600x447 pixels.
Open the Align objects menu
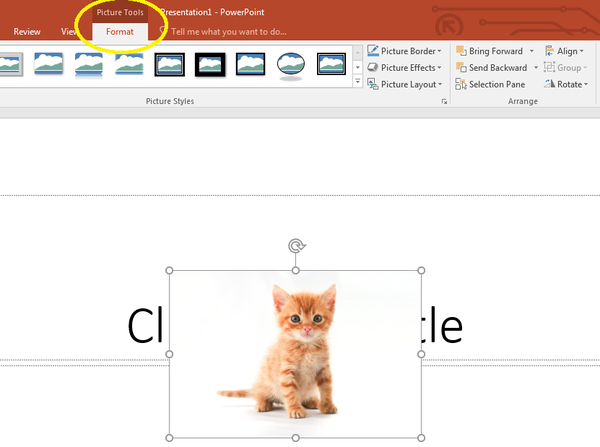(x=565, y=50)
